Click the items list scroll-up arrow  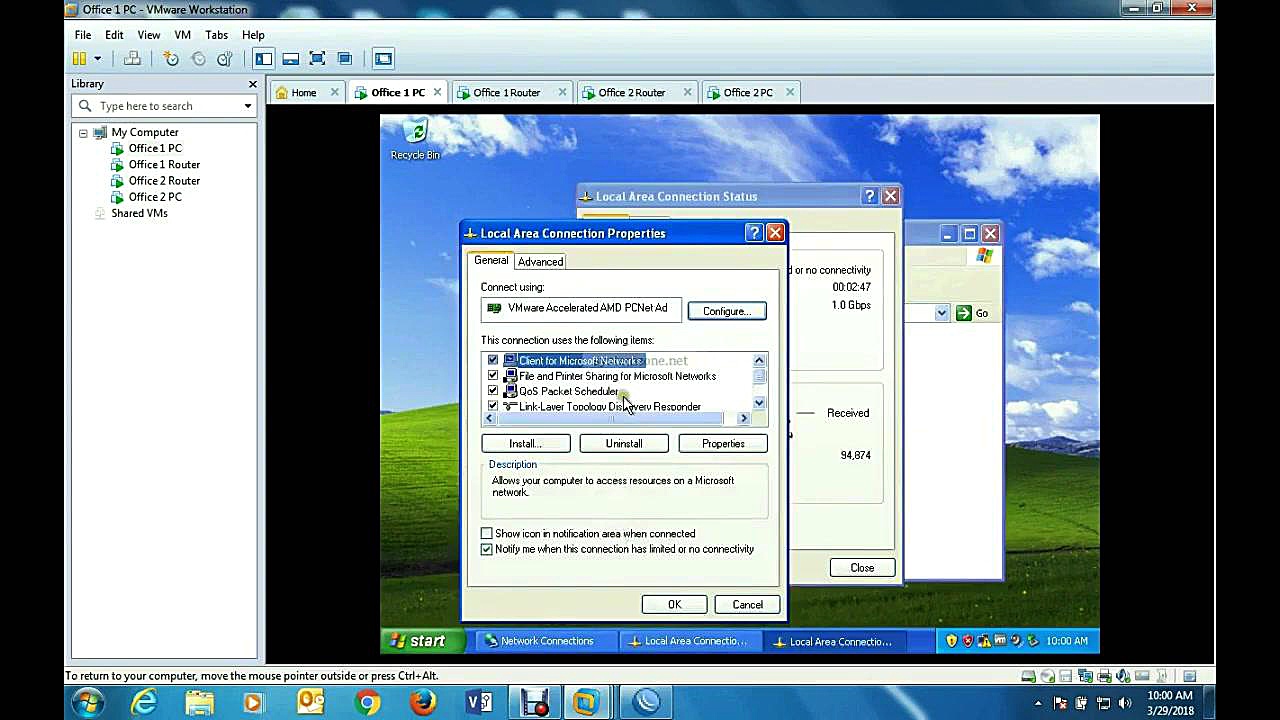759,360
